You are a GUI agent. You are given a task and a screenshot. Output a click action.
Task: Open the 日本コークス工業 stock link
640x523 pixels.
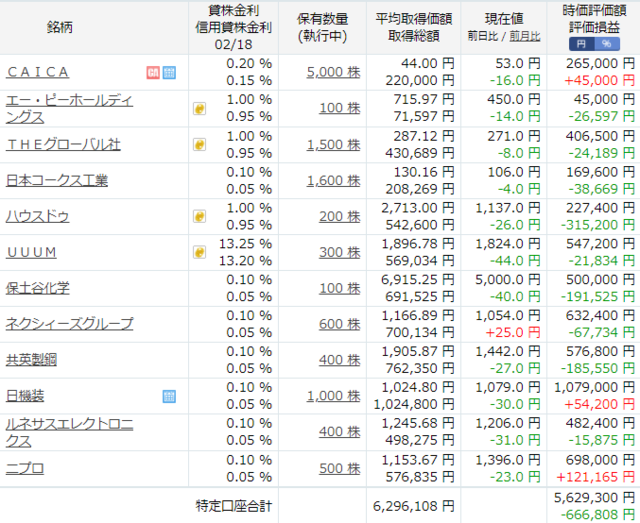(57, 180)
